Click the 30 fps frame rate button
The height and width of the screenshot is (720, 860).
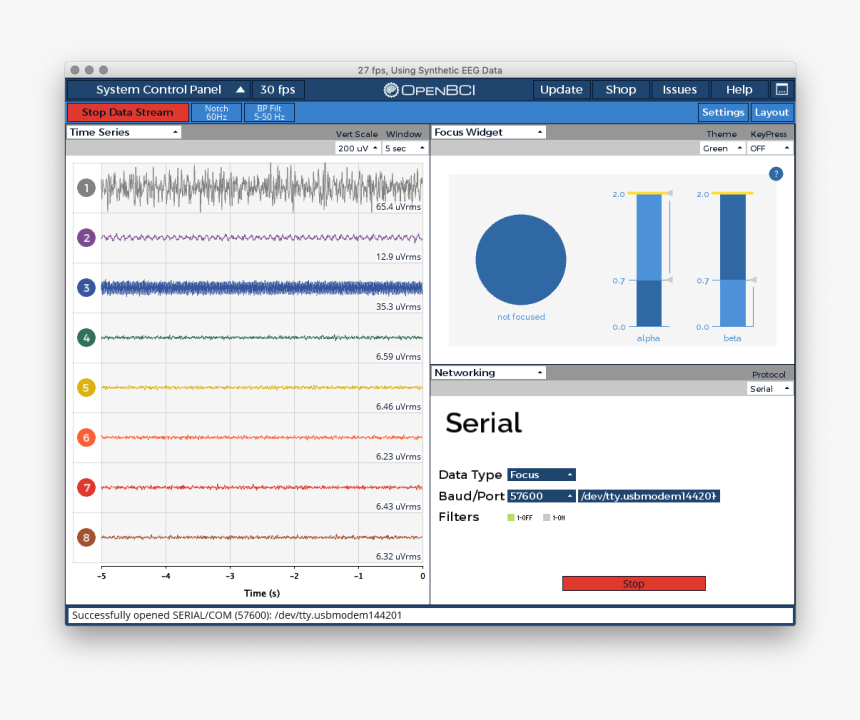(x=278, y=89)
